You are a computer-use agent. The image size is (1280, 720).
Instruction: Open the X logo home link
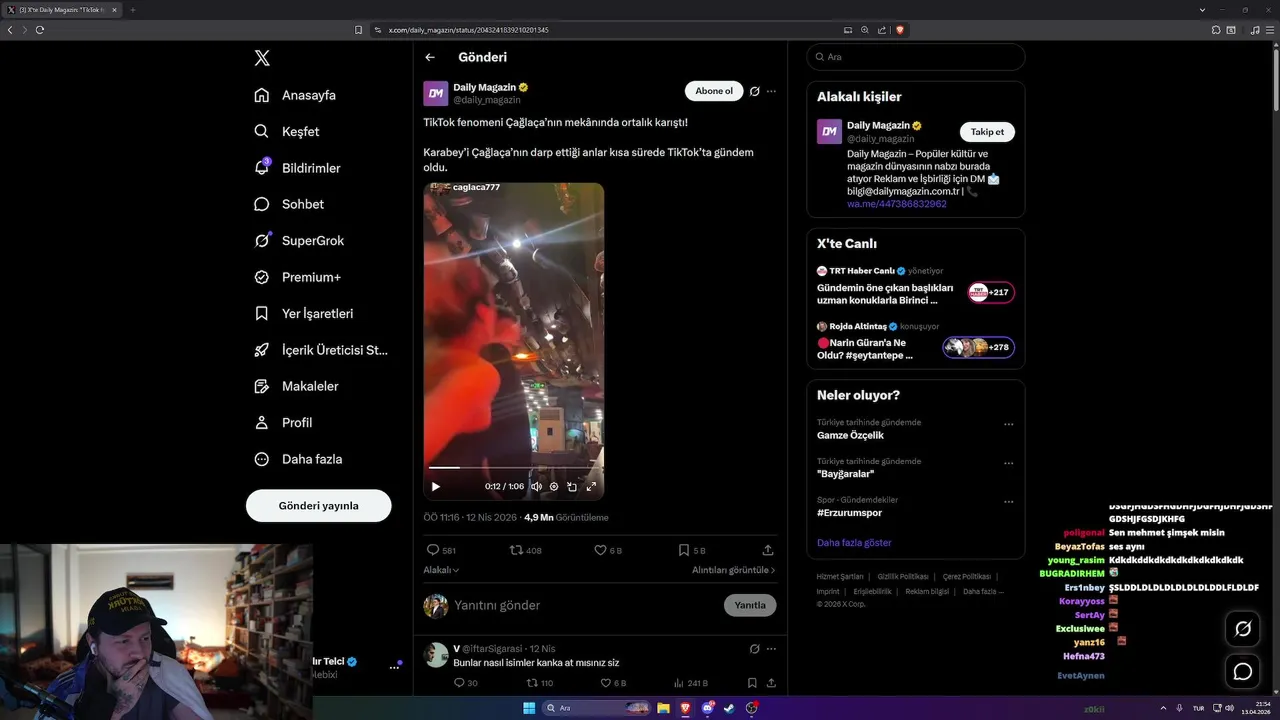point(262,58)
